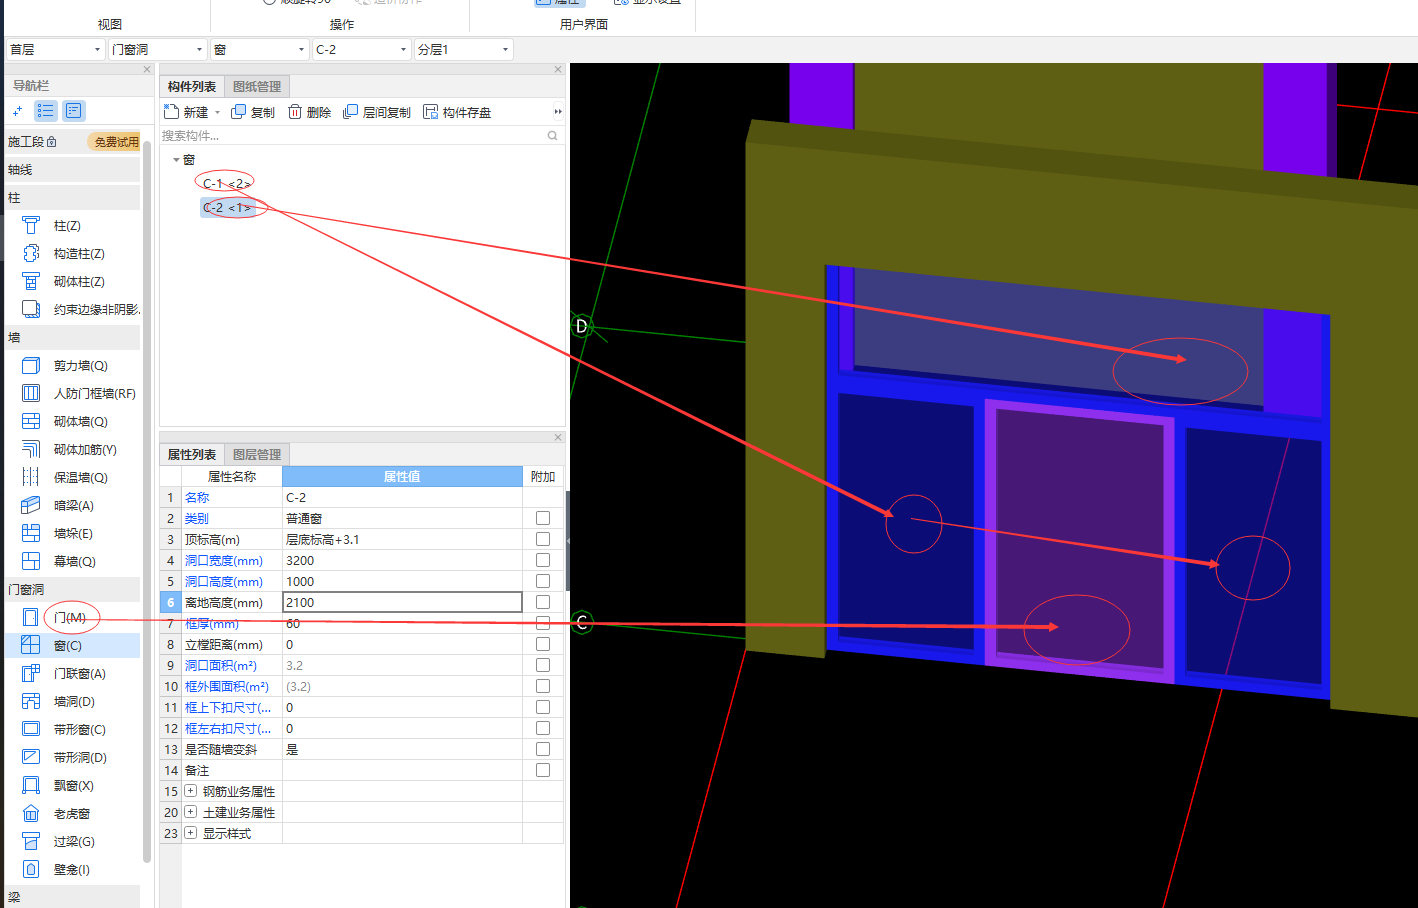Screen dimensions: 1418x908
Task: Toggle 附加 checkbox for 洞口高度 row
Action: coord(543,581)
